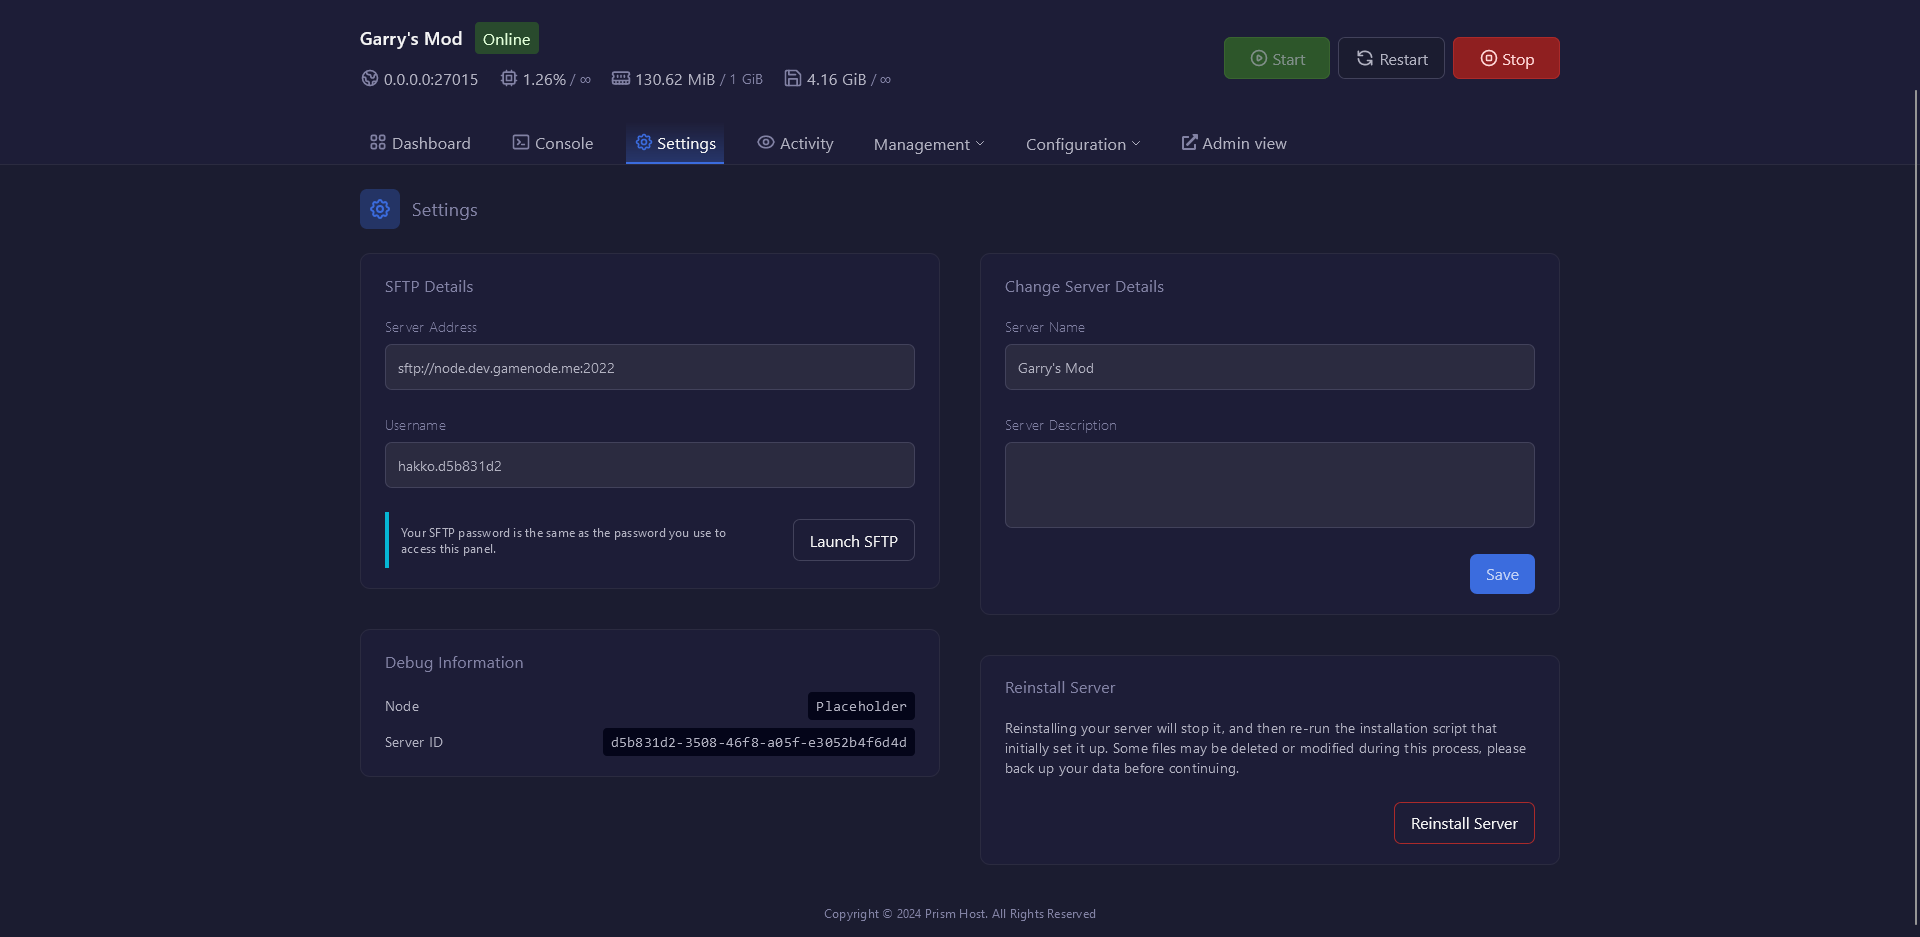Expand the Configuration dropdown menu
The width and height of the screenshot is (1920, 937).
pyautogui.click(x=1082, y=144)
